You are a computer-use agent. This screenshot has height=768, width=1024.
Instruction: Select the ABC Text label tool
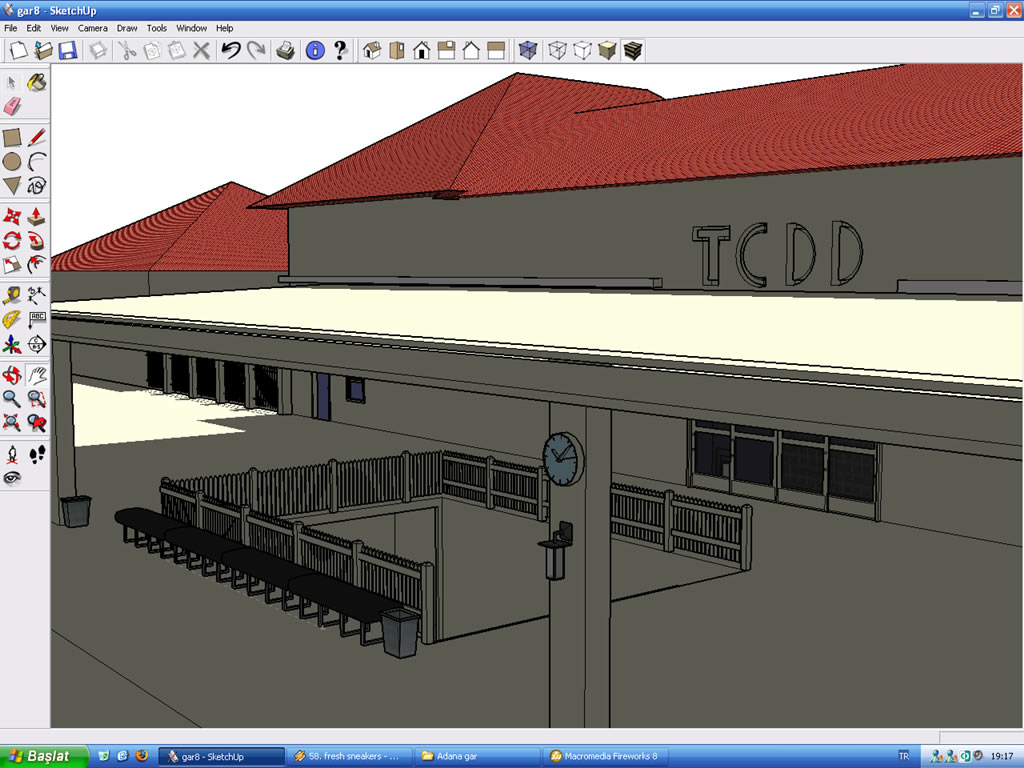pos(37,319)
